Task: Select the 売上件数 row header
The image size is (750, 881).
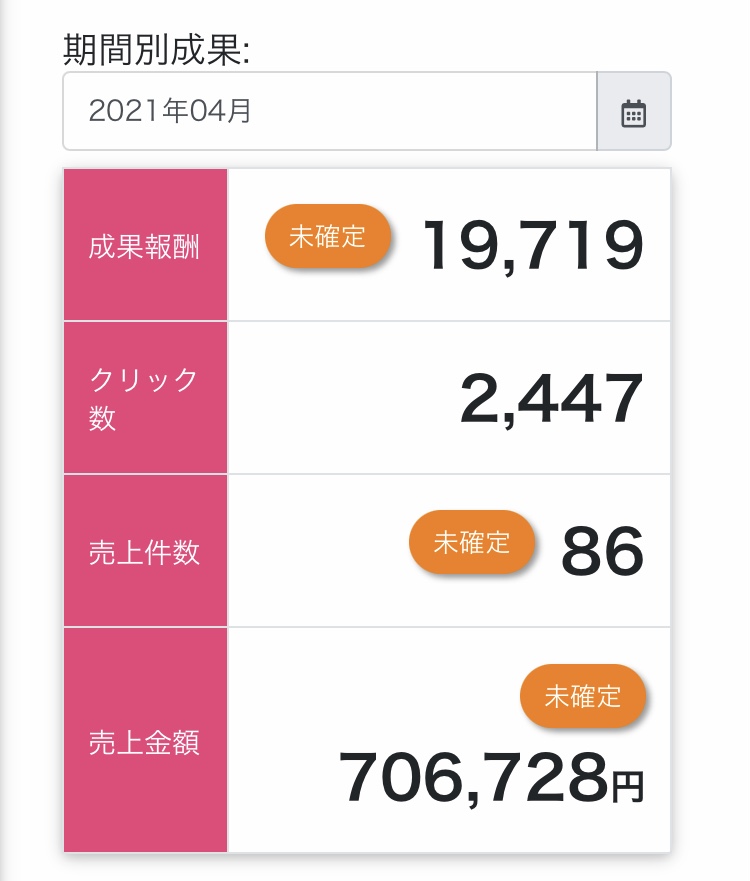Action: coord(146,551)
